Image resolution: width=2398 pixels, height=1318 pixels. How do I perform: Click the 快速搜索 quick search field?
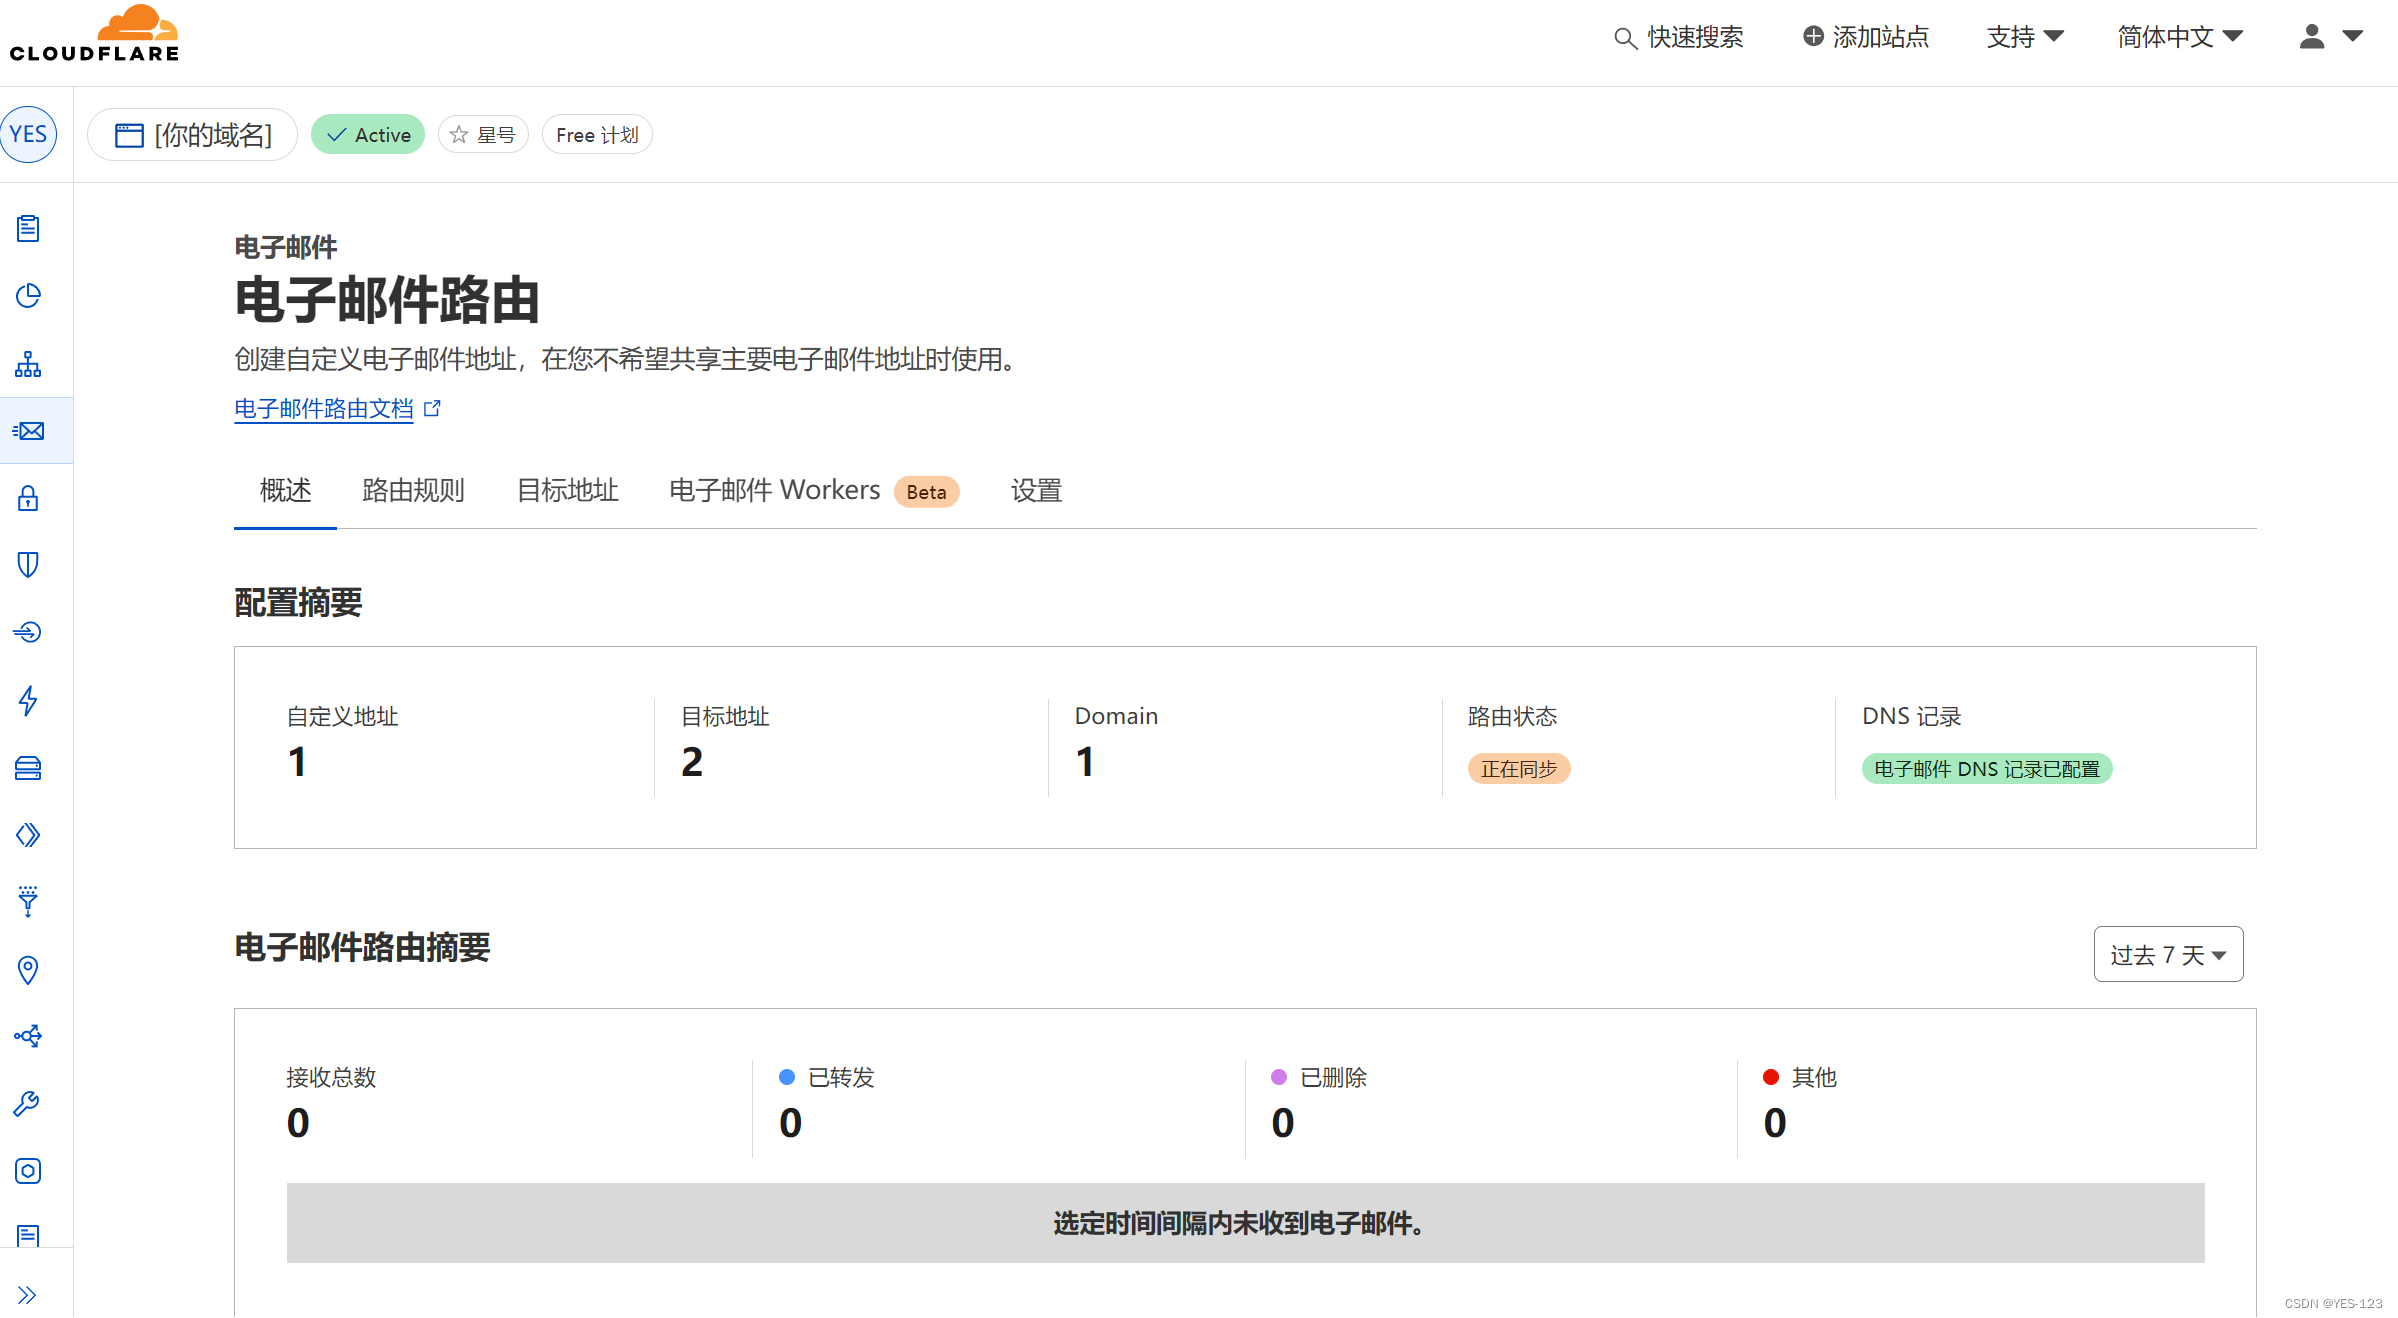[1680, 37]
